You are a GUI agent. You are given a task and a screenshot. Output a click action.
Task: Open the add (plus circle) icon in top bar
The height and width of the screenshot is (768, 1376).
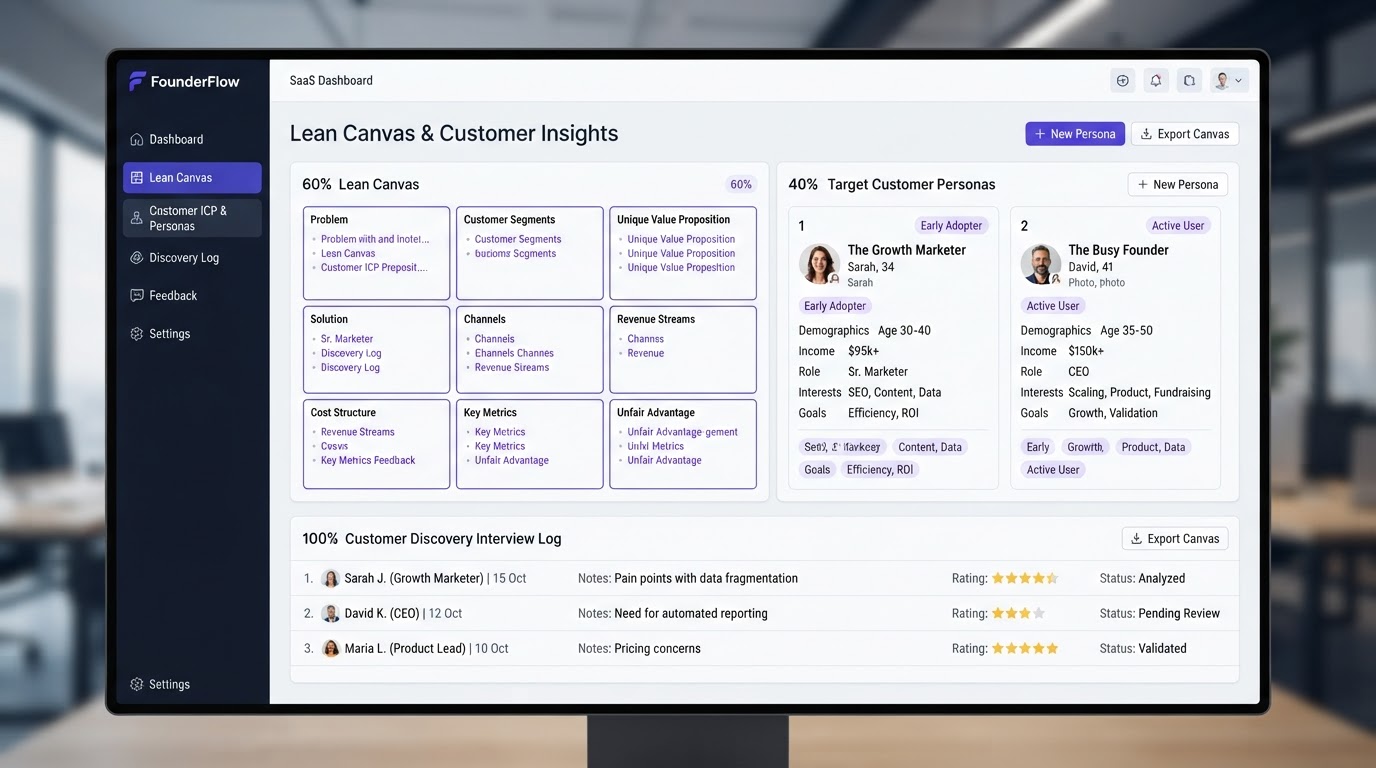[x=1123, y=81]
